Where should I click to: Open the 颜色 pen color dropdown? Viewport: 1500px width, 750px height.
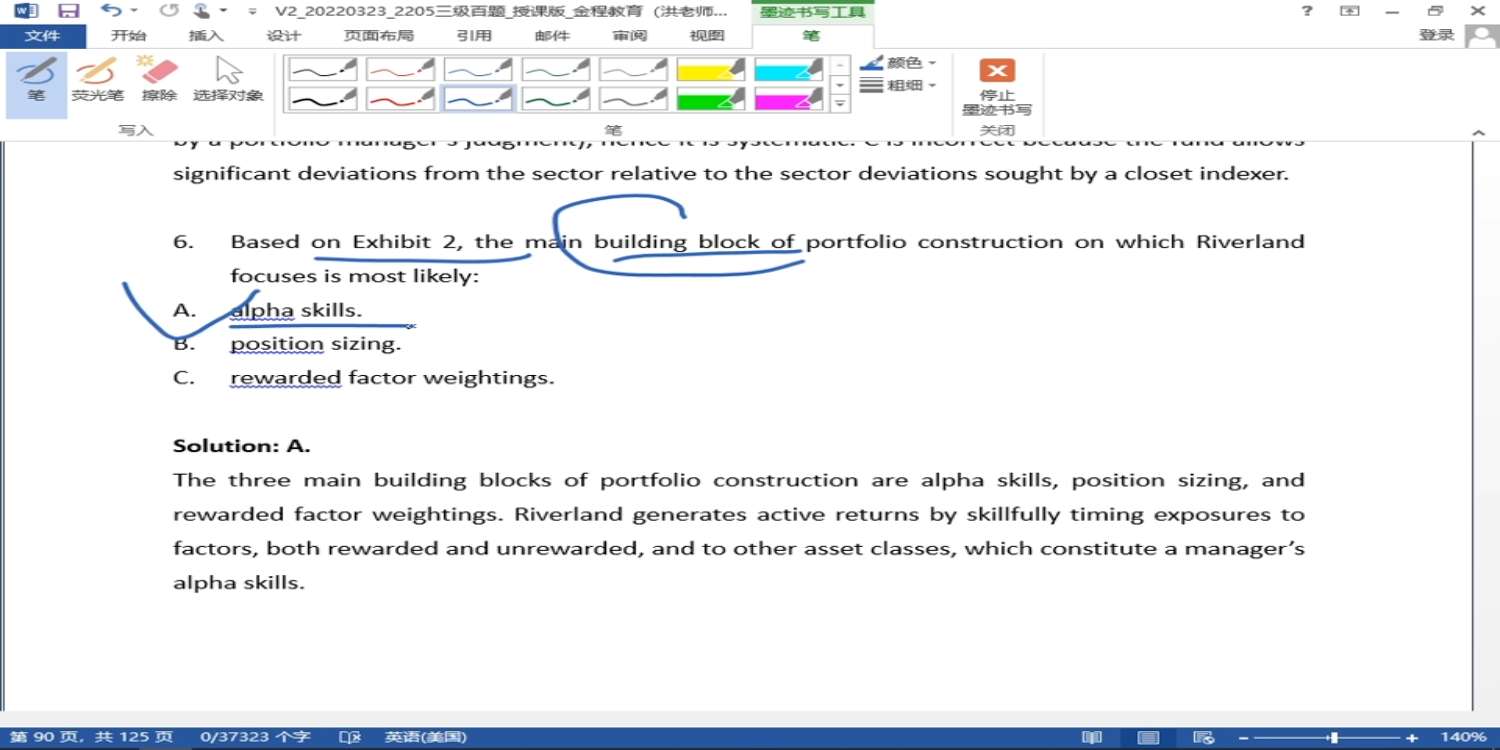pyautogui.click(x=898, y=63)
